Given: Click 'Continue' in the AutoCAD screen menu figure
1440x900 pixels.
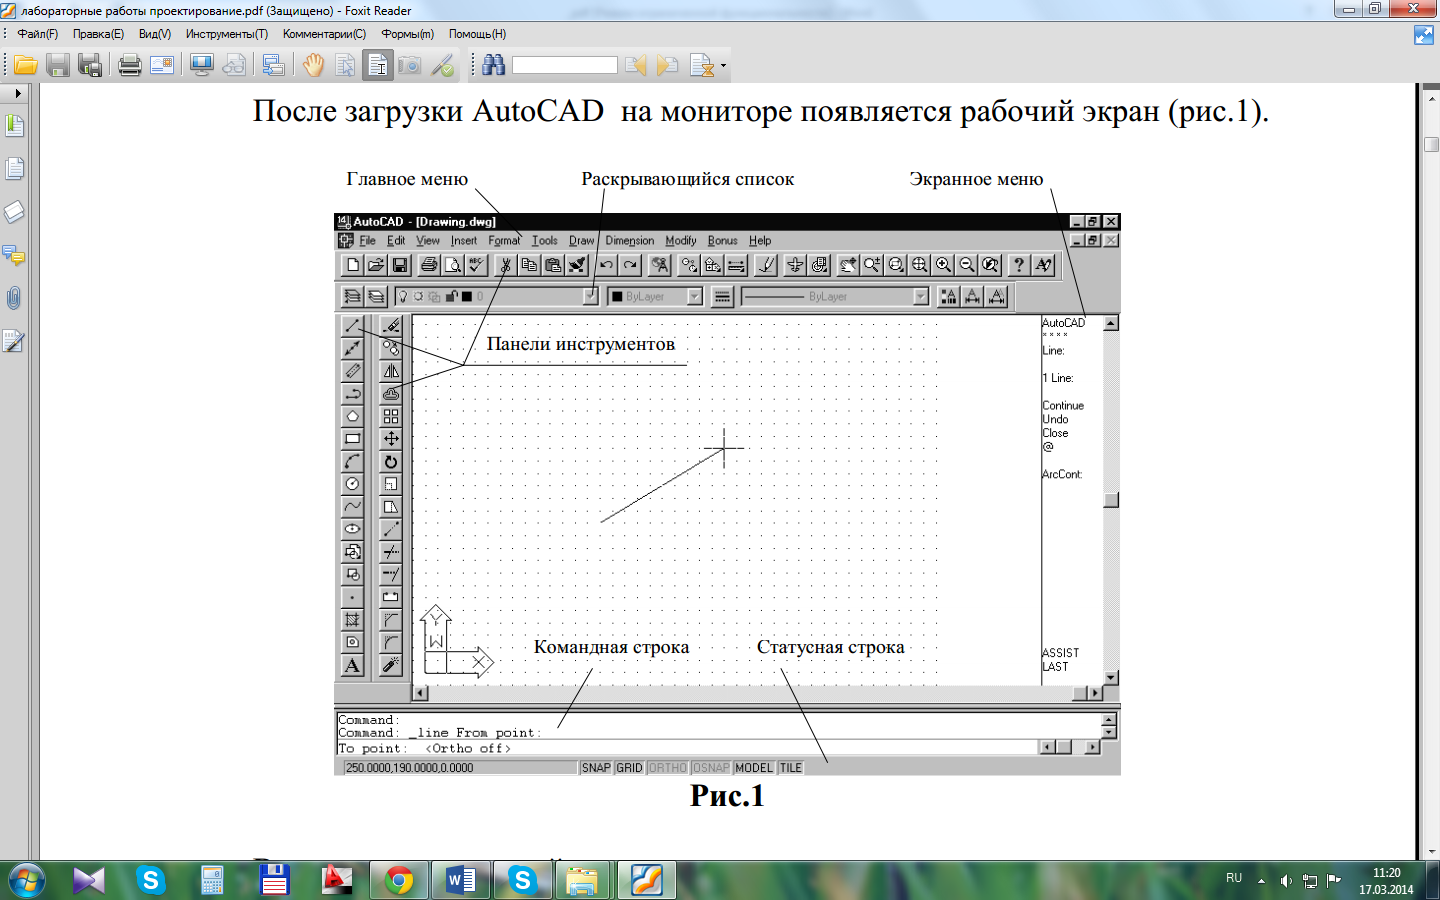Looking at the screenshot, I should pos(1063,405).
